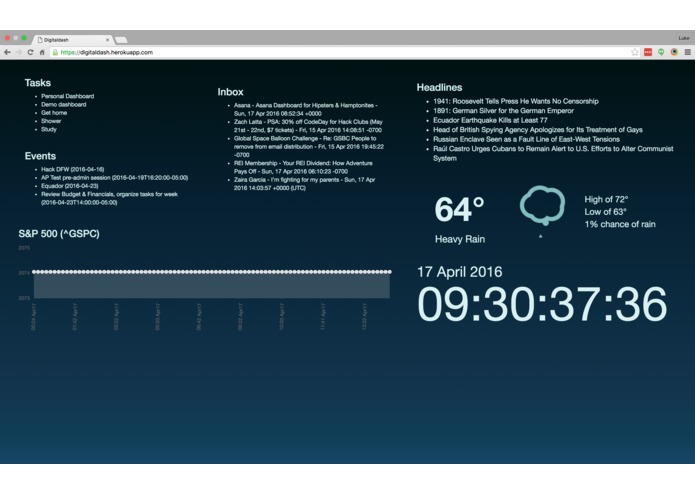This screenshot has height=494, width=695.
Task: Open the Ecuador Earthquake headline
Action: click(490, 120)
